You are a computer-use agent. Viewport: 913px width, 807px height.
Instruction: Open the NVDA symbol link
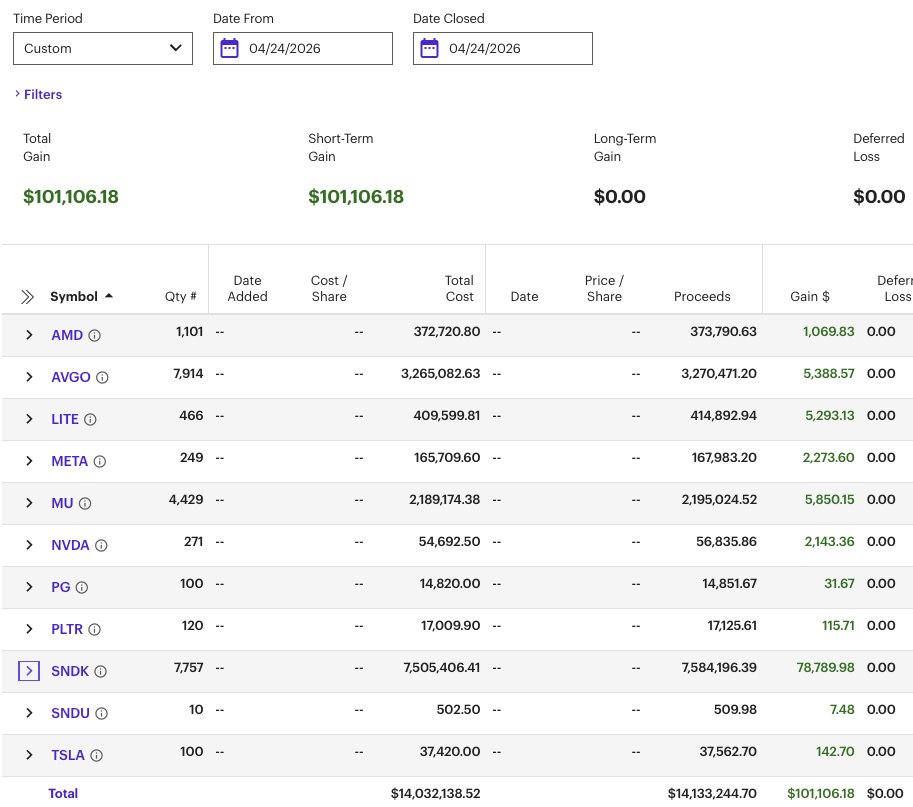pyautogui.click(x=70, y=545)
